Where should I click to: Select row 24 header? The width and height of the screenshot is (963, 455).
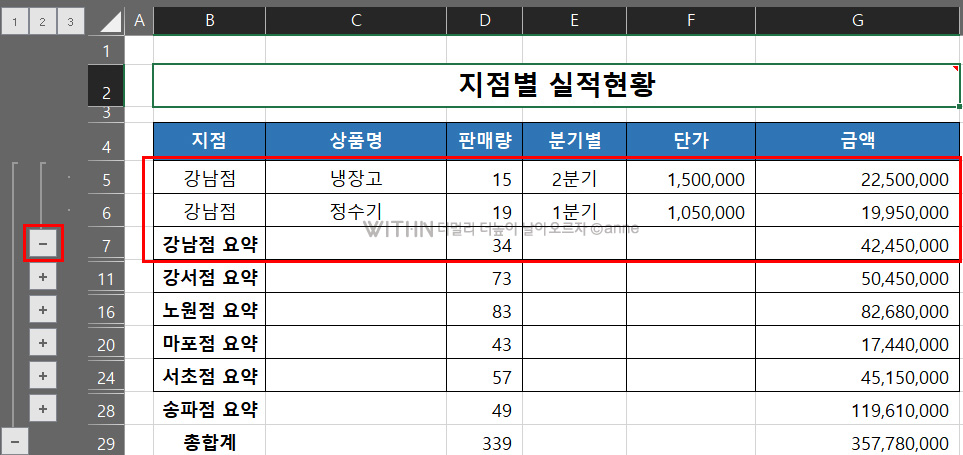[x=106, y=376]
